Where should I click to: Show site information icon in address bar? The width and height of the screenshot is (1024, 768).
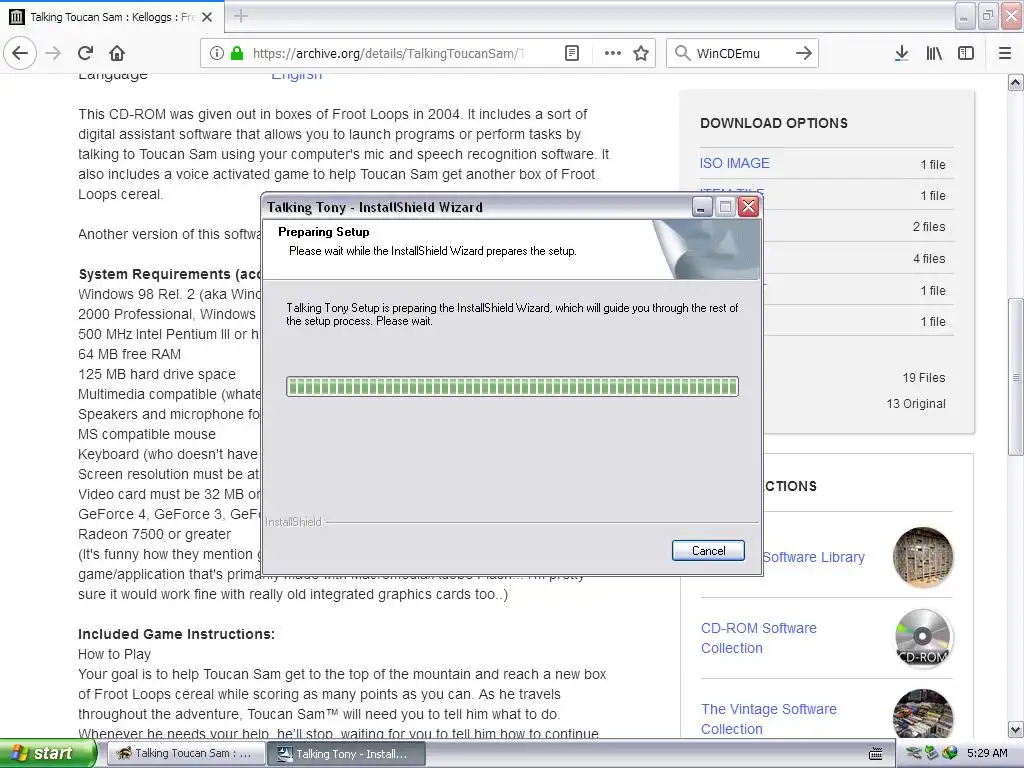217,53
